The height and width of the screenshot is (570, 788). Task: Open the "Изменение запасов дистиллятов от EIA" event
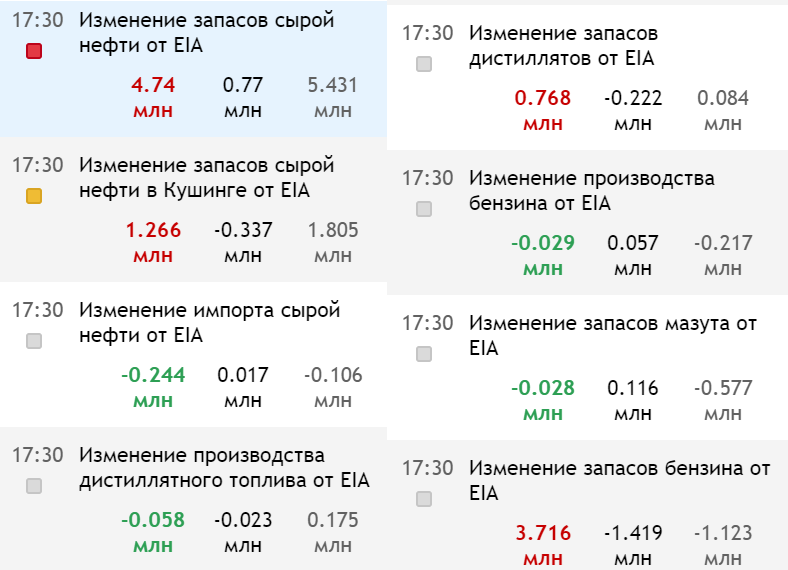563,46
